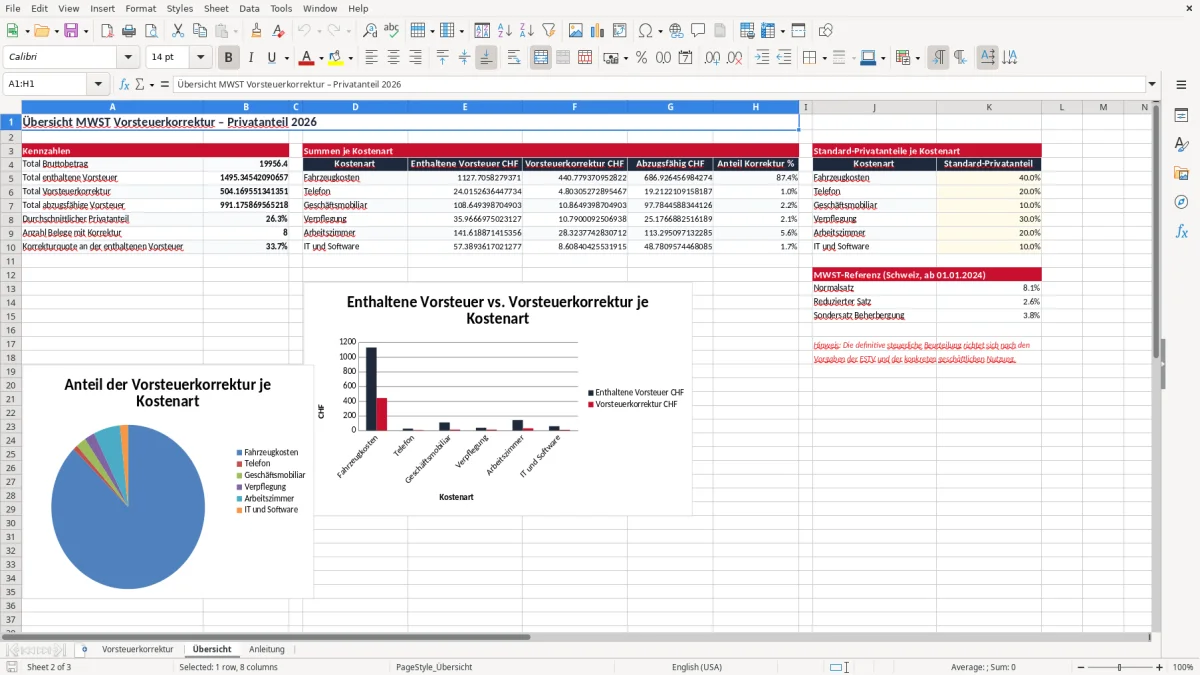Open the Font Size dropdown arrow
The height and width of the screenshot is (675, 1200).
(200, 58)
